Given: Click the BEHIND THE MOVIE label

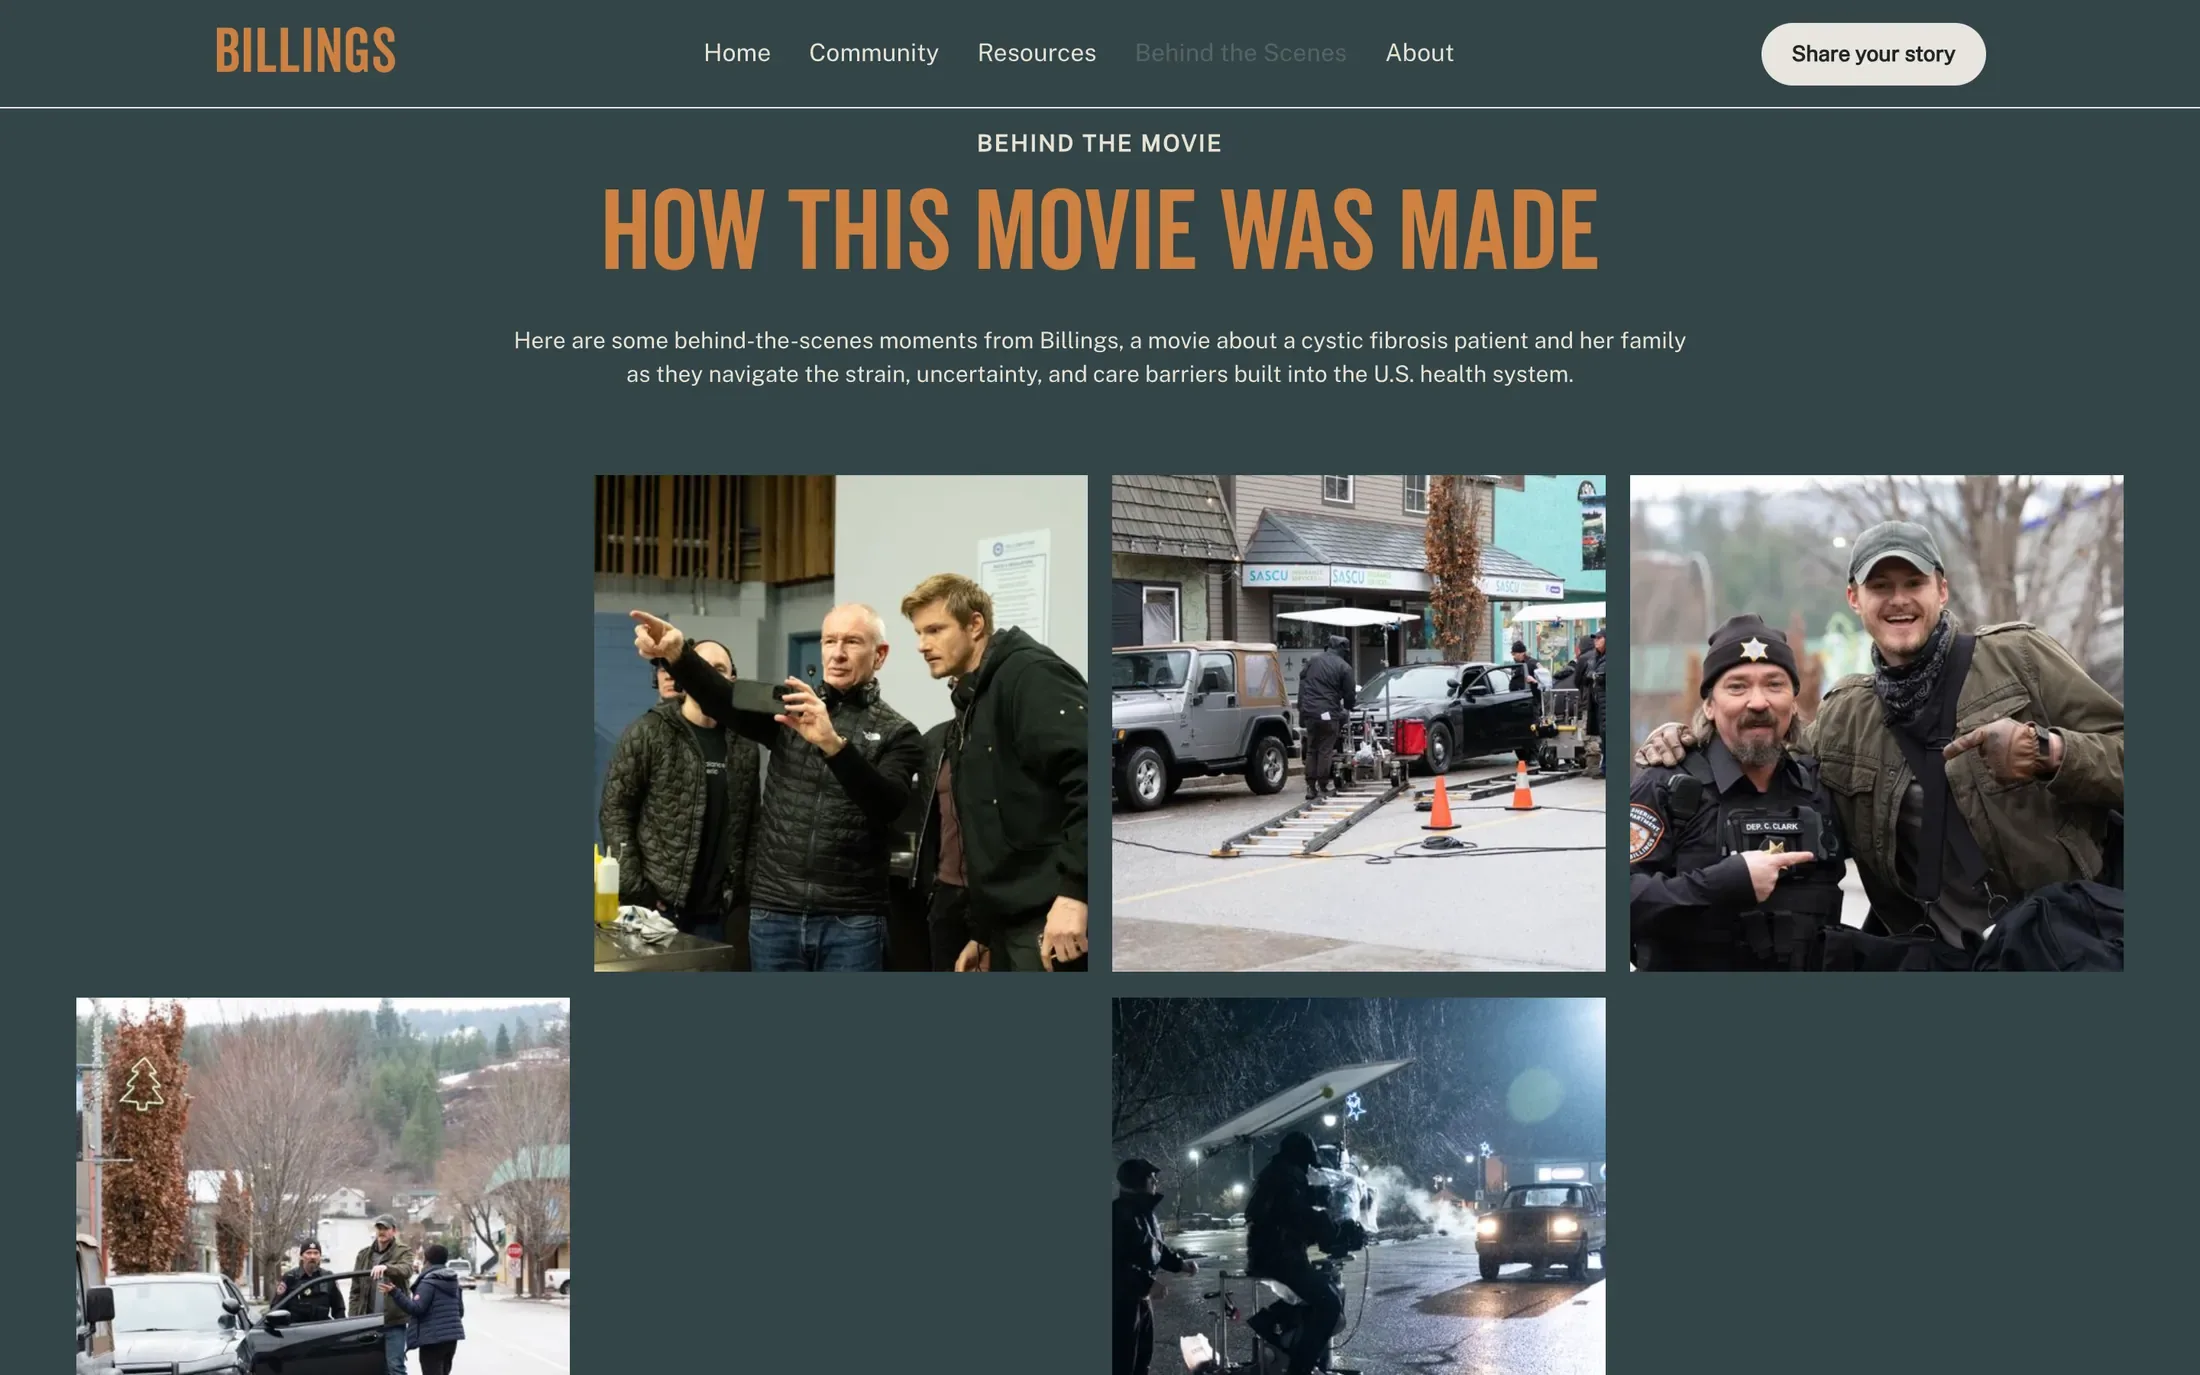Looking at the screenshot, I should [1099, 143].
